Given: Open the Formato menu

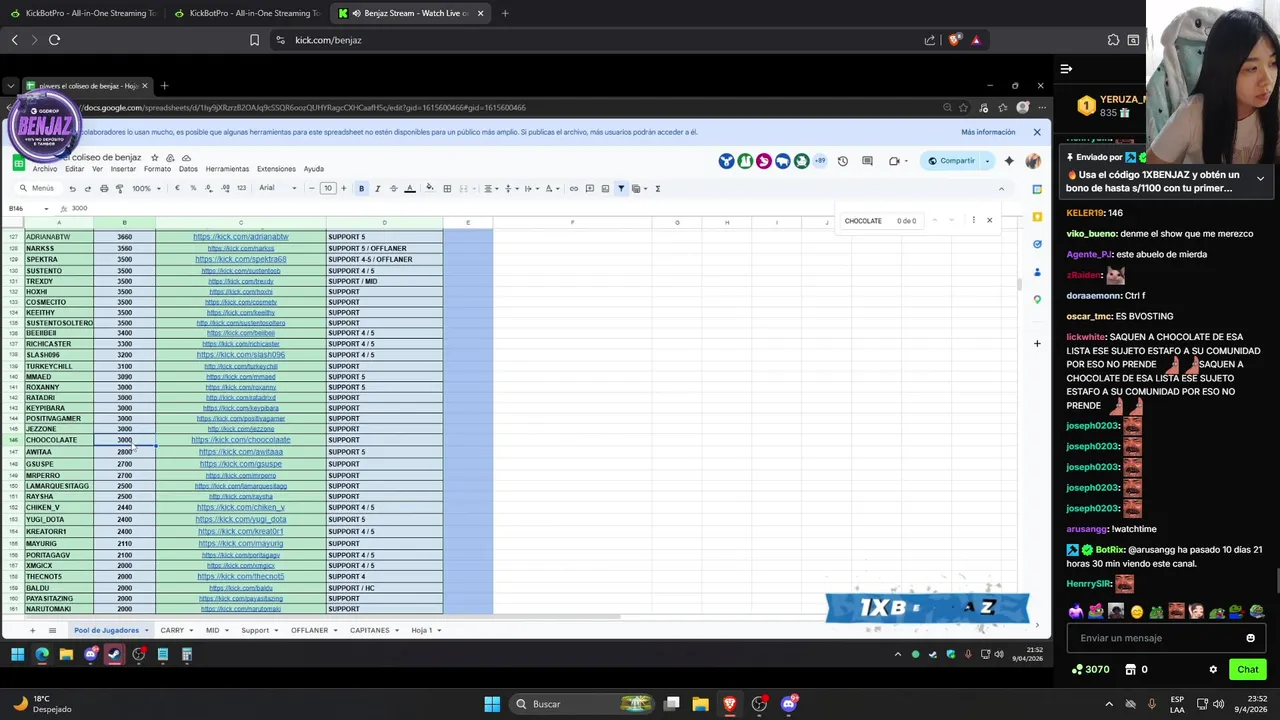Looking at the screenshot, I should pos(157,169).
